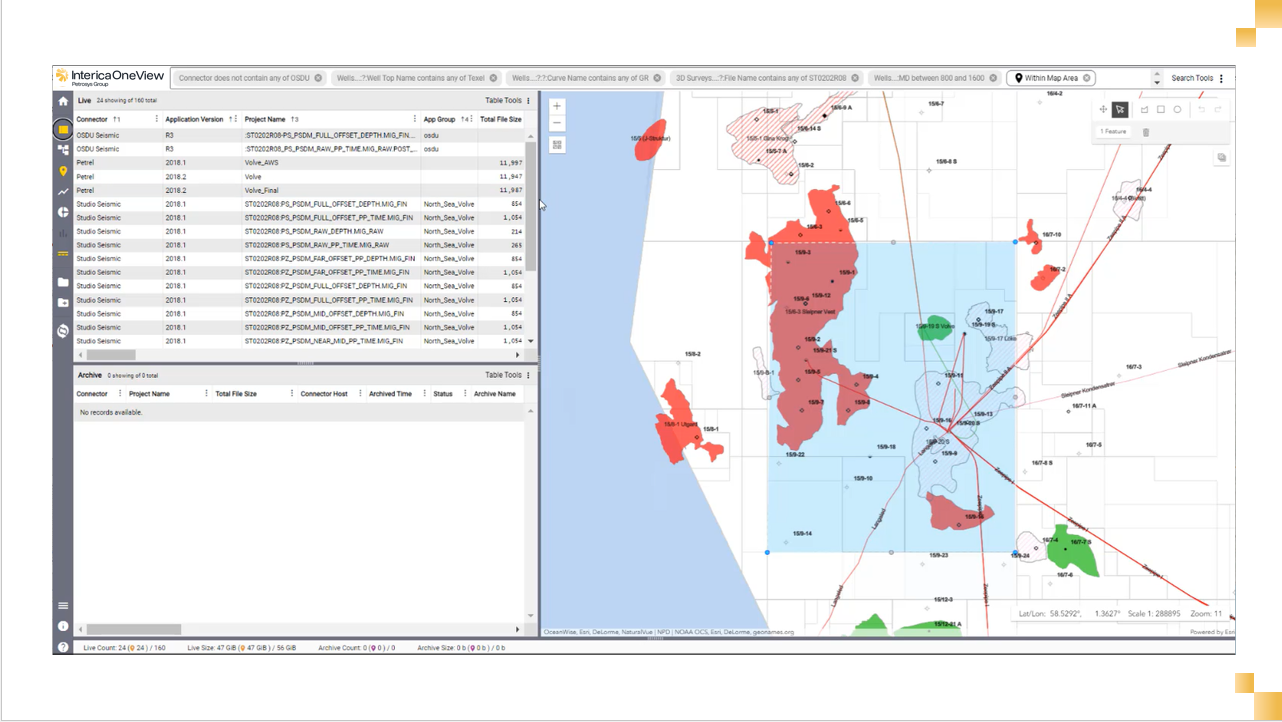Image resolution: width=1282 pixels, height=722 pixels.
Task: Open the map pin view in the sidebar
Action: pyautogui.click(x=63, y=171)
